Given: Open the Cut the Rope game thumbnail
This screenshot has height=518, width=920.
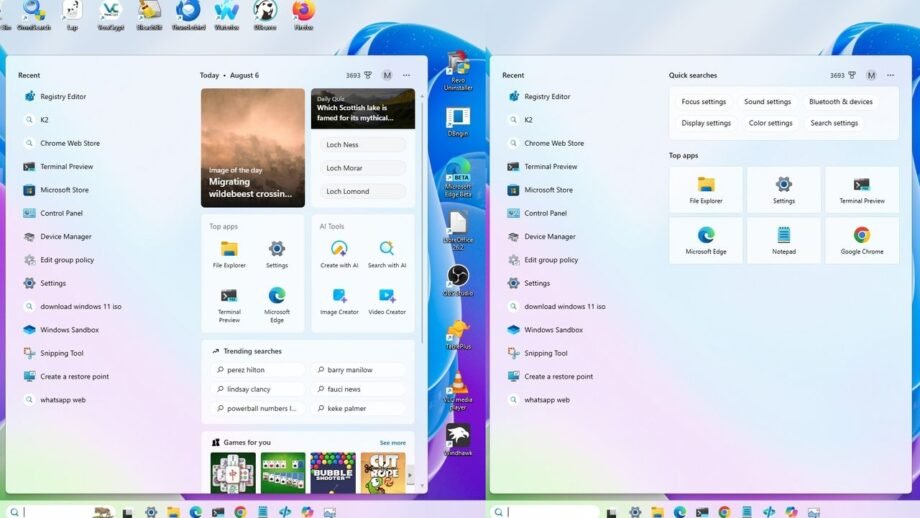Looking at the screenshot, I should pos(383,473).
